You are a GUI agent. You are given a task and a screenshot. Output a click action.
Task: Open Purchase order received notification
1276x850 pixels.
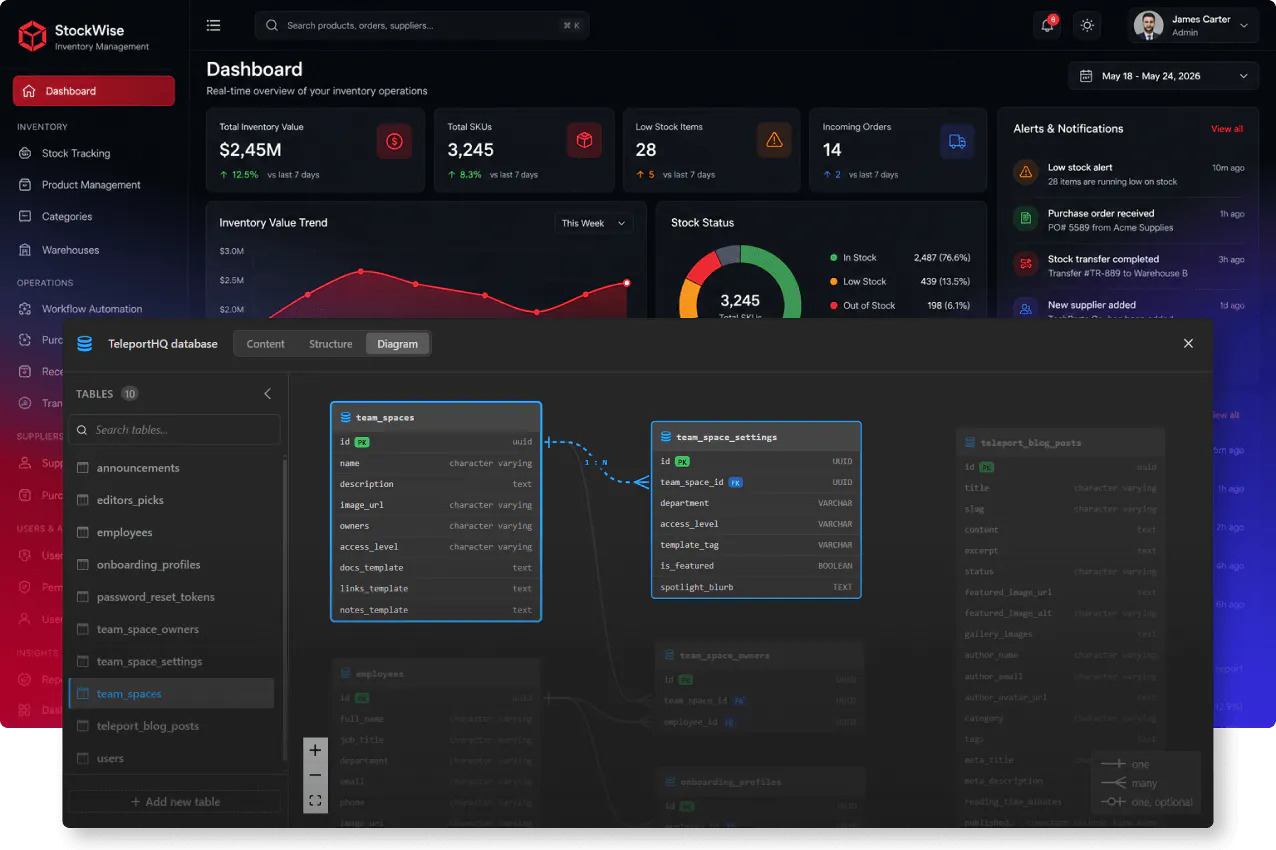(x=1128, y=220)
